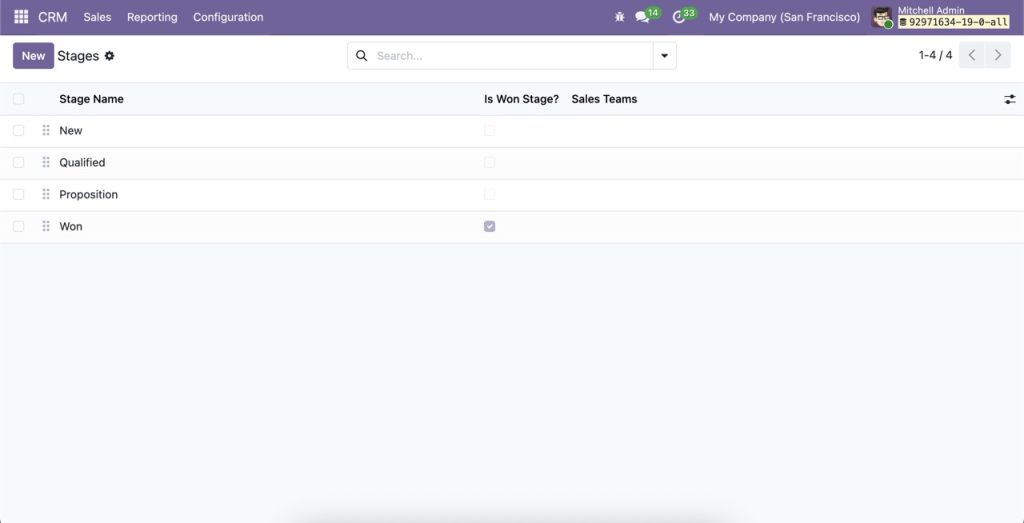The width and height of the screenshot is (1024, 523).
Task: Click Mitchell Admin user avatar
Action: pos(881,17)
